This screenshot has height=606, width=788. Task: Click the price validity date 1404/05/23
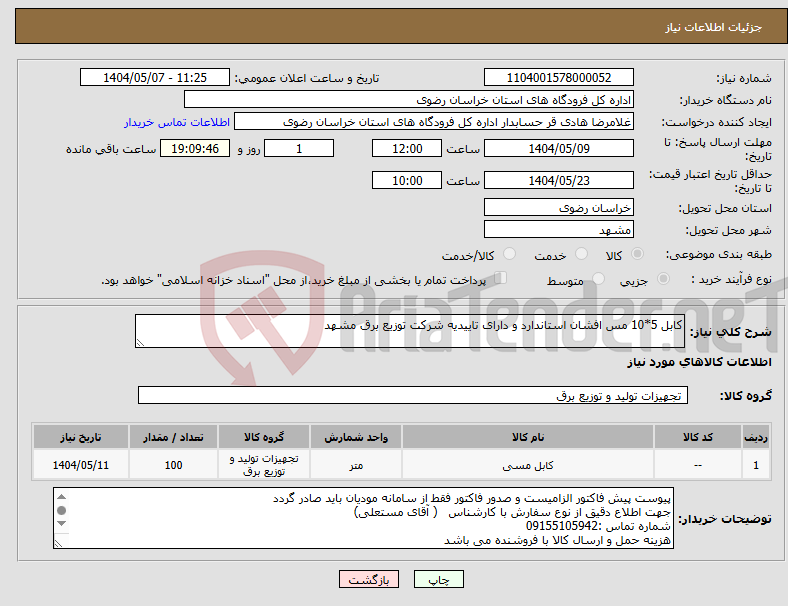(559, 180)
